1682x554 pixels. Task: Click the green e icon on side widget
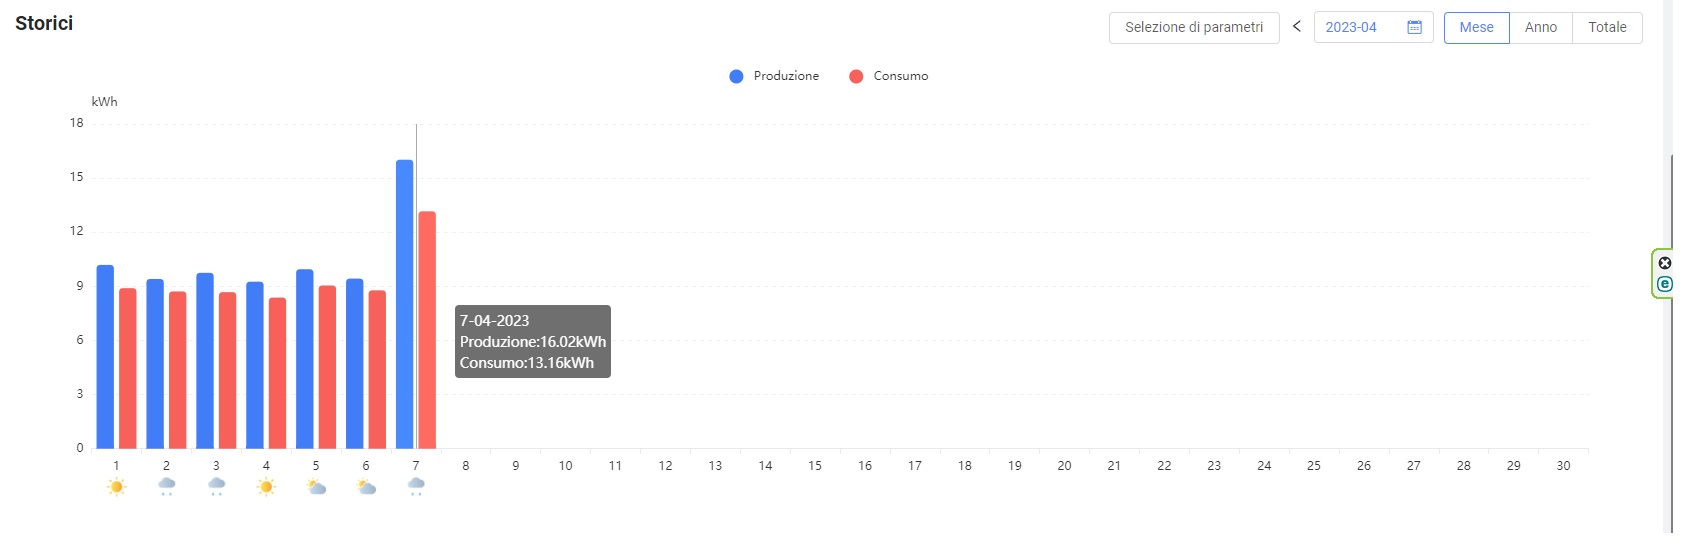(1665, 284)
